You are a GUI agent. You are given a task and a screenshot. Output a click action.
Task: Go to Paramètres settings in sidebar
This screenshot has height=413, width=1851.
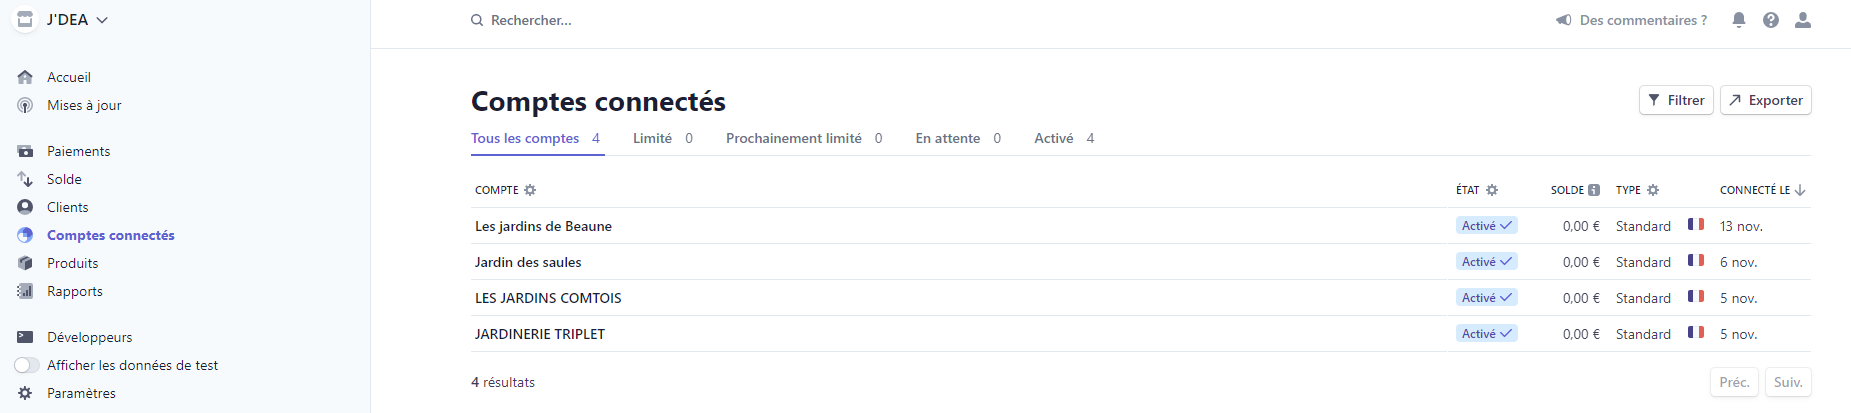81,393
